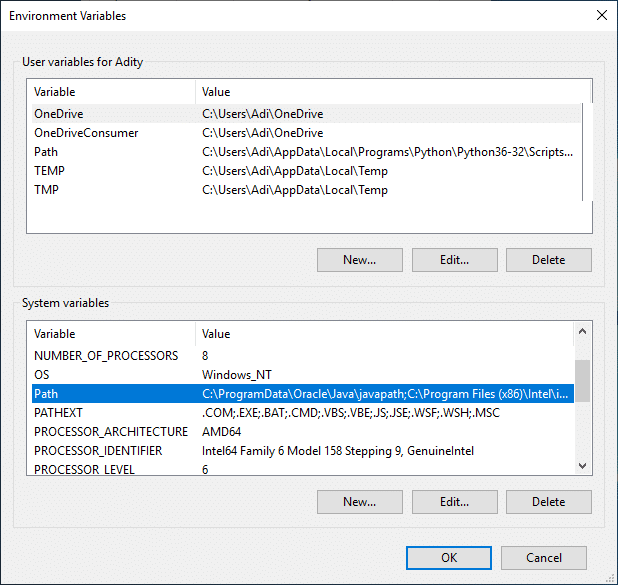618x585 pixels.
Task: Close the Environment Variables dialog
Action: click(x=600, y=16)
